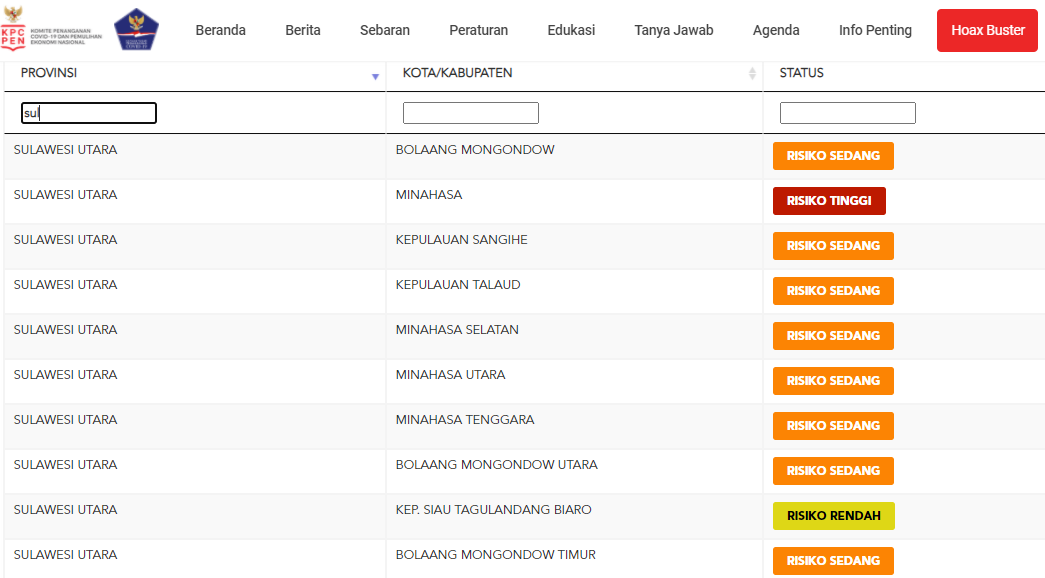Image resolution: width=1045 pixels, height=578 pixels.
Task: Click the yellow RISIKO RENDAH badge
Action: click(833, 516)
